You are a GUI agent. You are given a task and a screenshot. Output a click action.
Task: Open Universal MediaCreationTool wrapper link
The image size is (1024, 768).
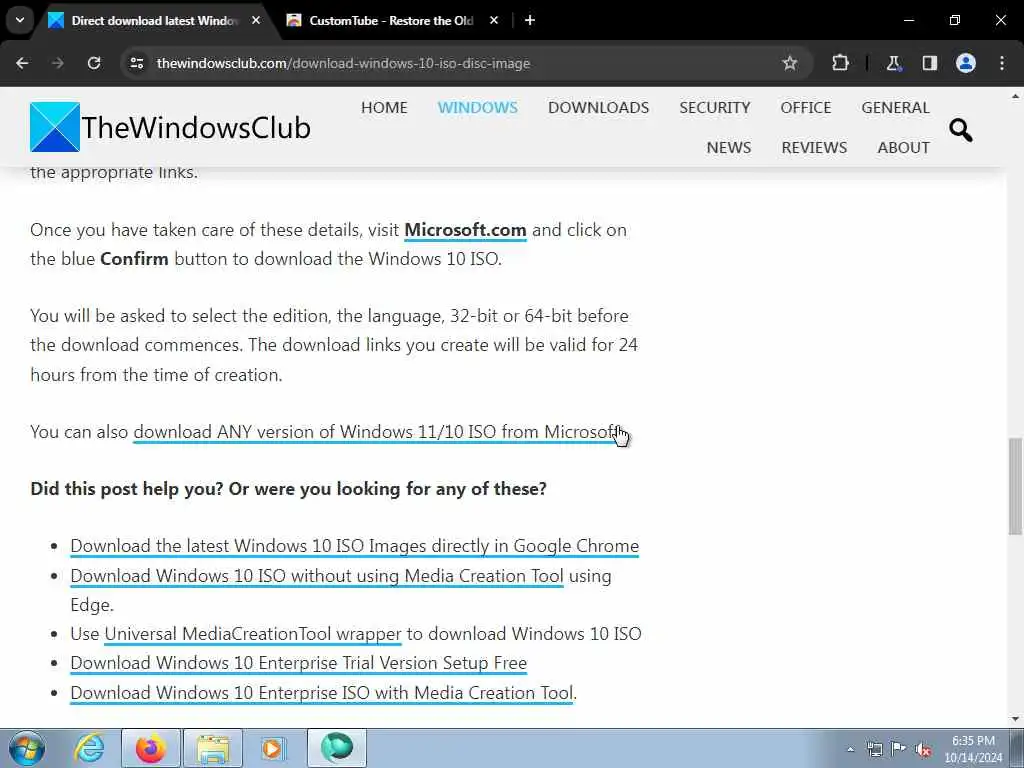(253, 634)
